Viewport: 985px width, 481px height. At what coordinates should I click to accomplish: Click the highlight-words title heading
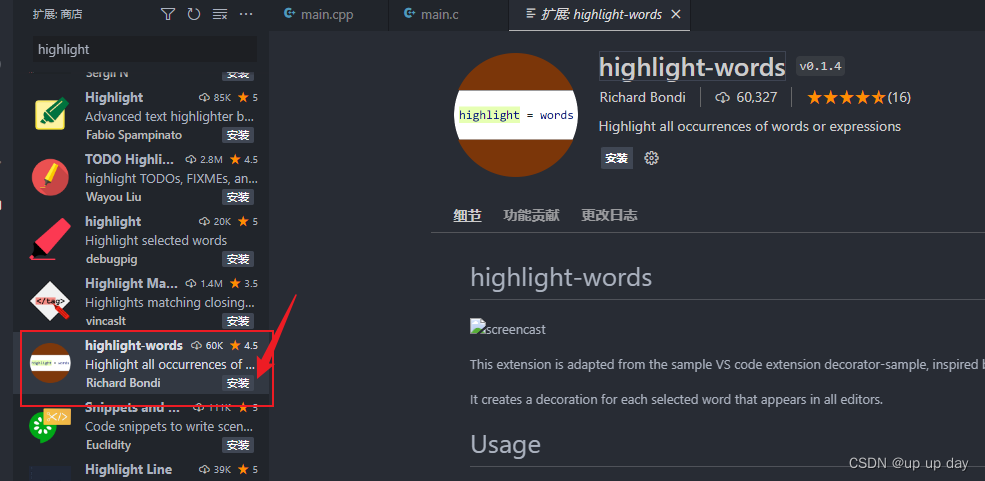point(692,67)
